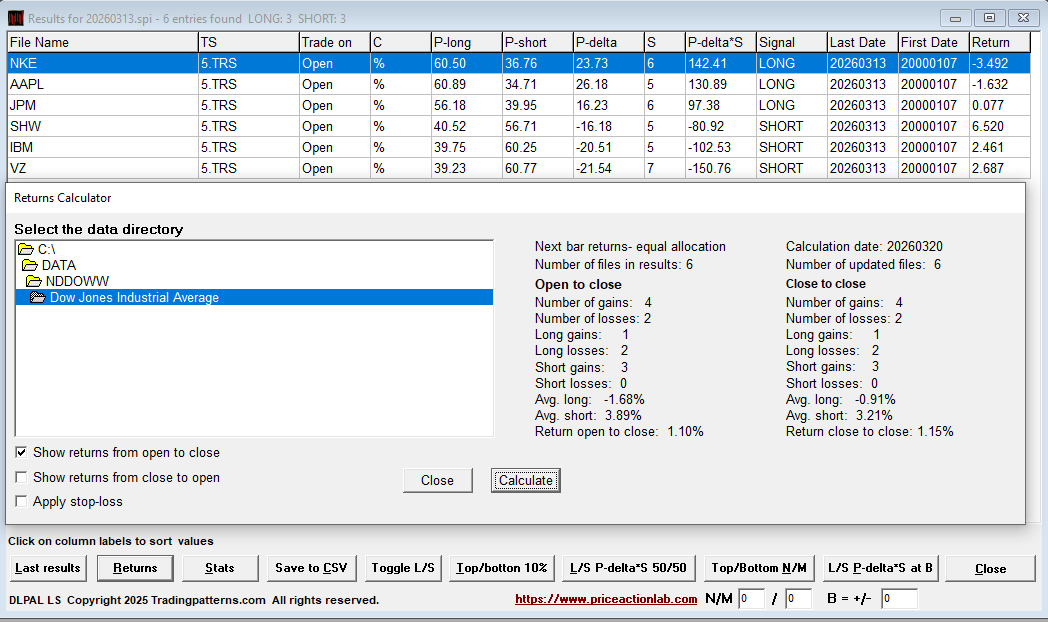Sort by the S column header
The width and height of the screenshot is (1048, 622).
point(664,42)
